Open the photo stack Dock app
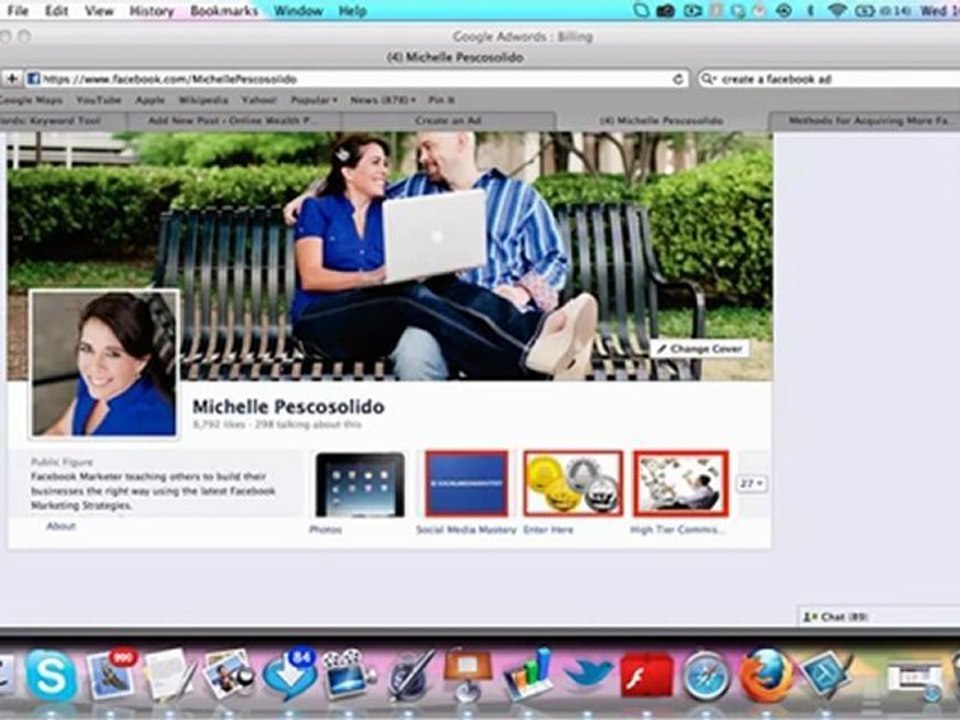This screenshot has width=960, height=720. click(228, 675)
